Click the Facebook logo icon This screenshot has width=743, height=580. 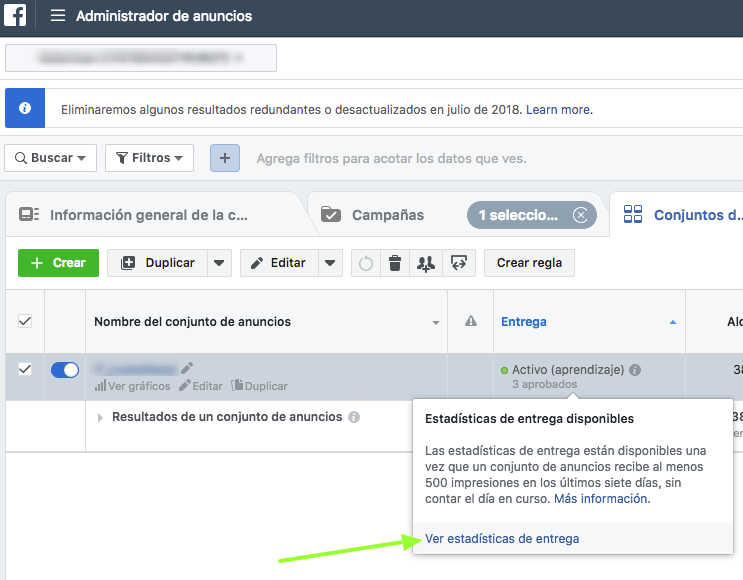pos(15,15)
